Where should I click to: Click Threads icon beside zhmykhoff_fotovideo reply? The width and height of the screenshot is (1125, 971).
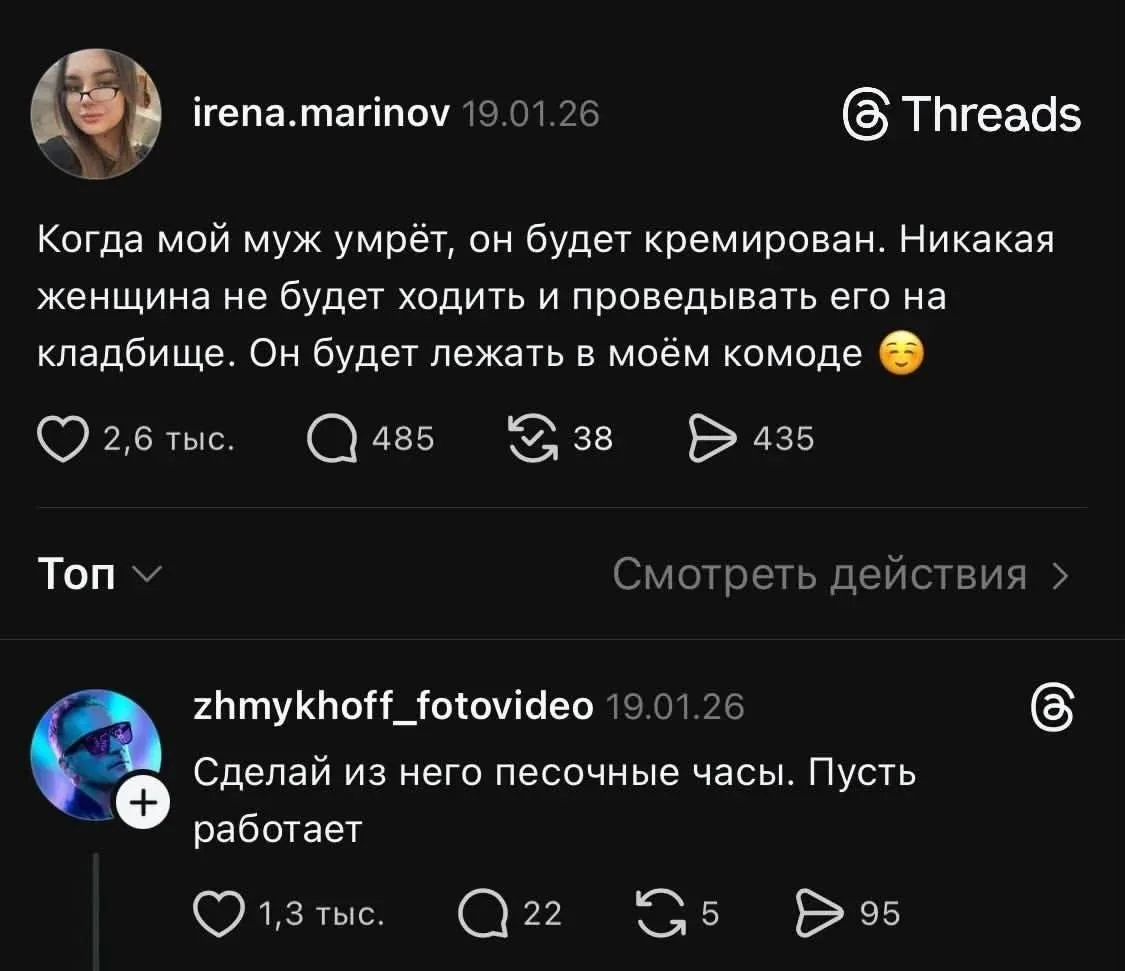[1053, 707]
